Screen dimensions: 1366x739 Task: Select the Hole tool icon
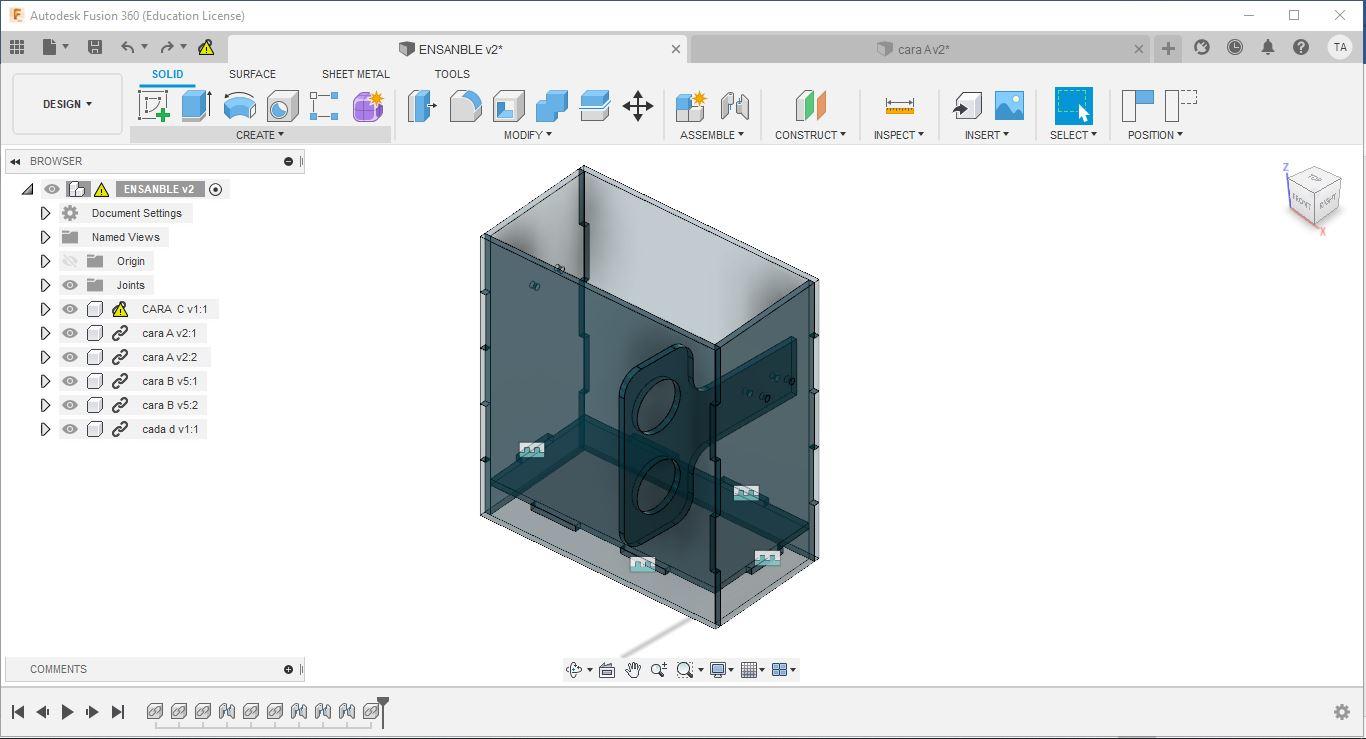pos(282,106)
